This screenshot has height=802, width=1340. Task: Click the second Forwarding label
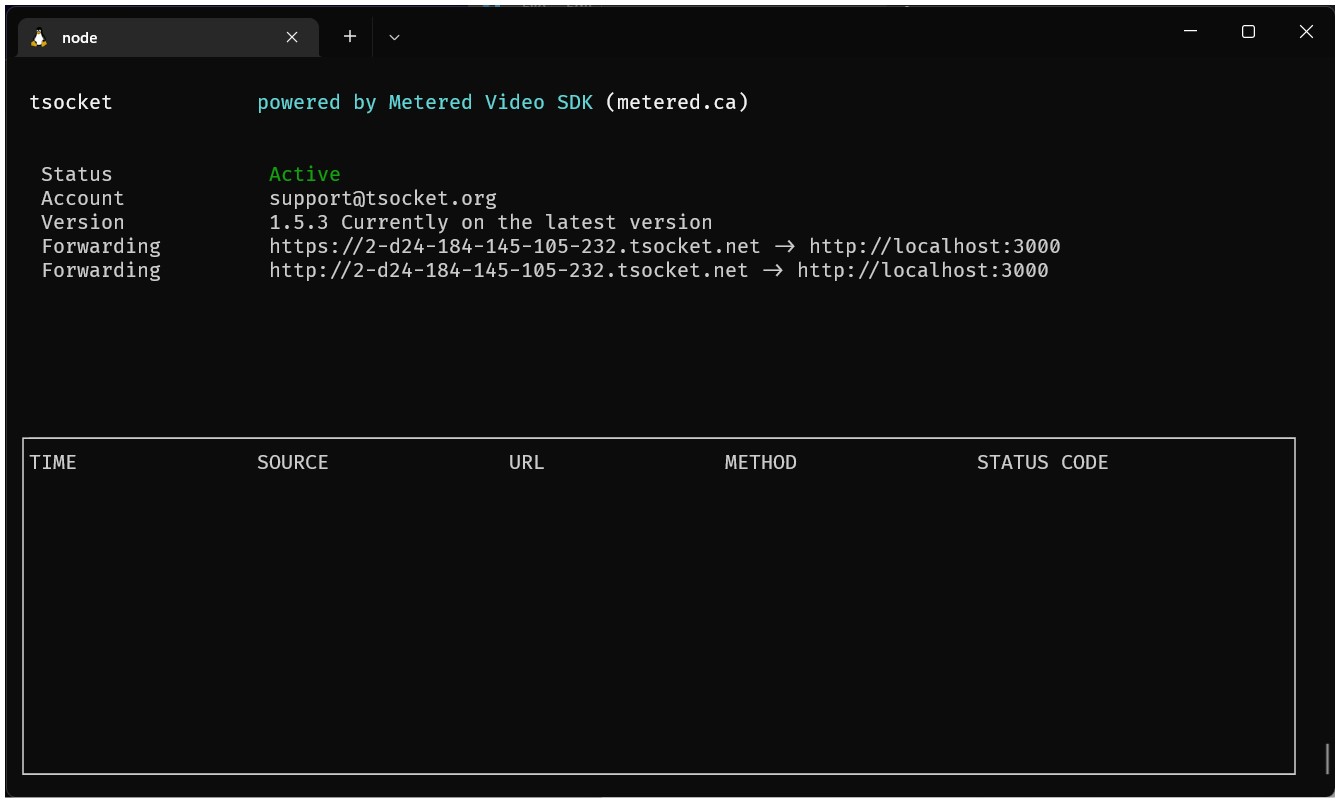pos(101,270)
